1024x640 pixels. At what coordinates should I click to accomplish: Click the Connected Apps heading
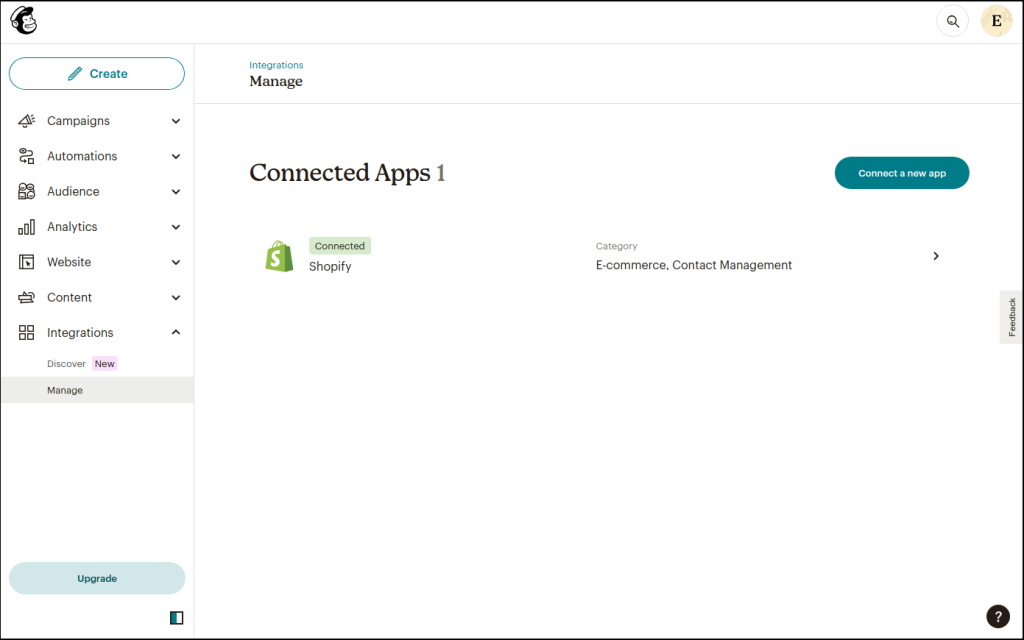347,173
